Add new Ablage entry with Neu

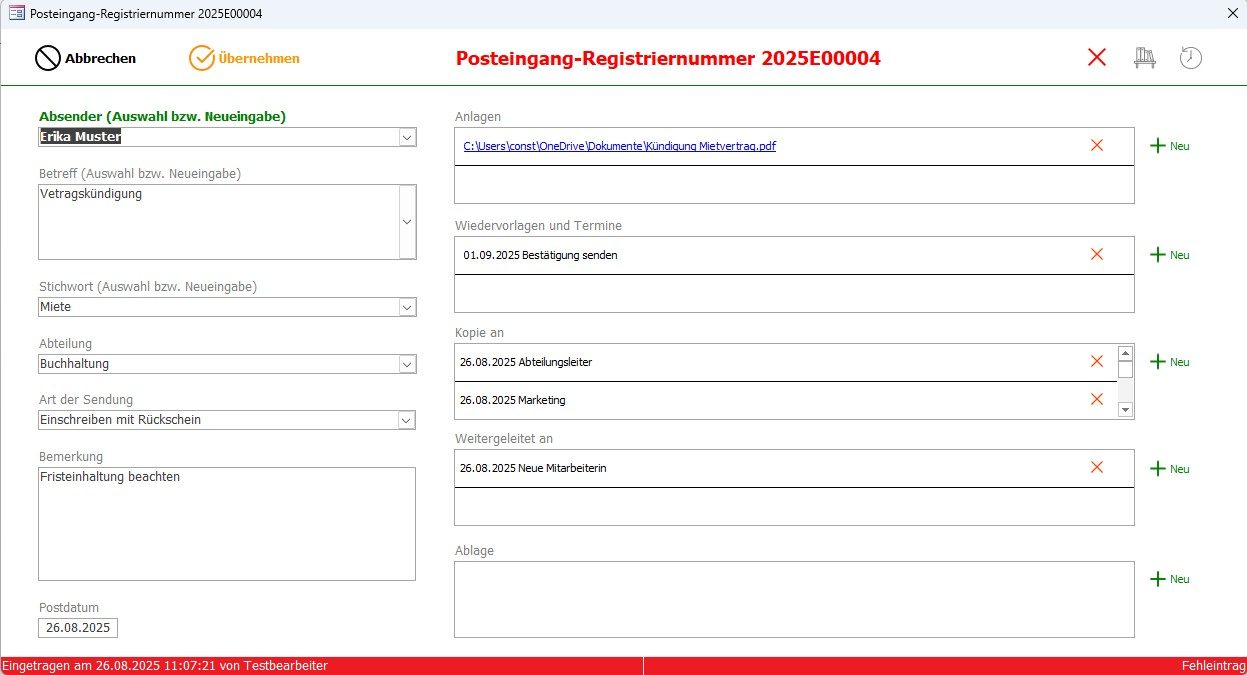1169,579
